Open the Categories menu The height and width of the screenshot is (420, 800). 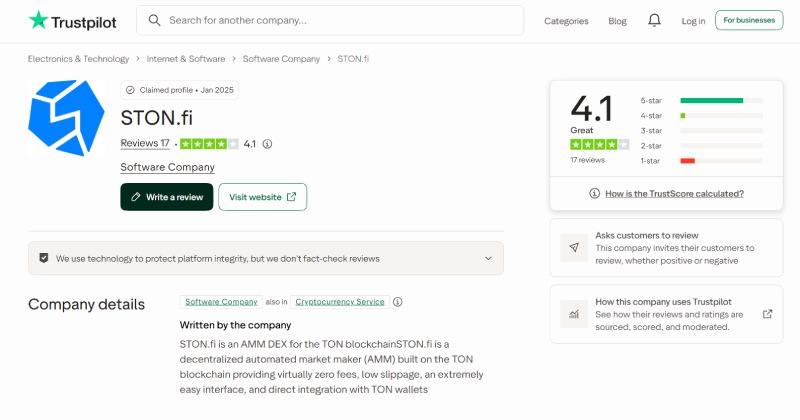pyautogui.click(x=566, y=21)
